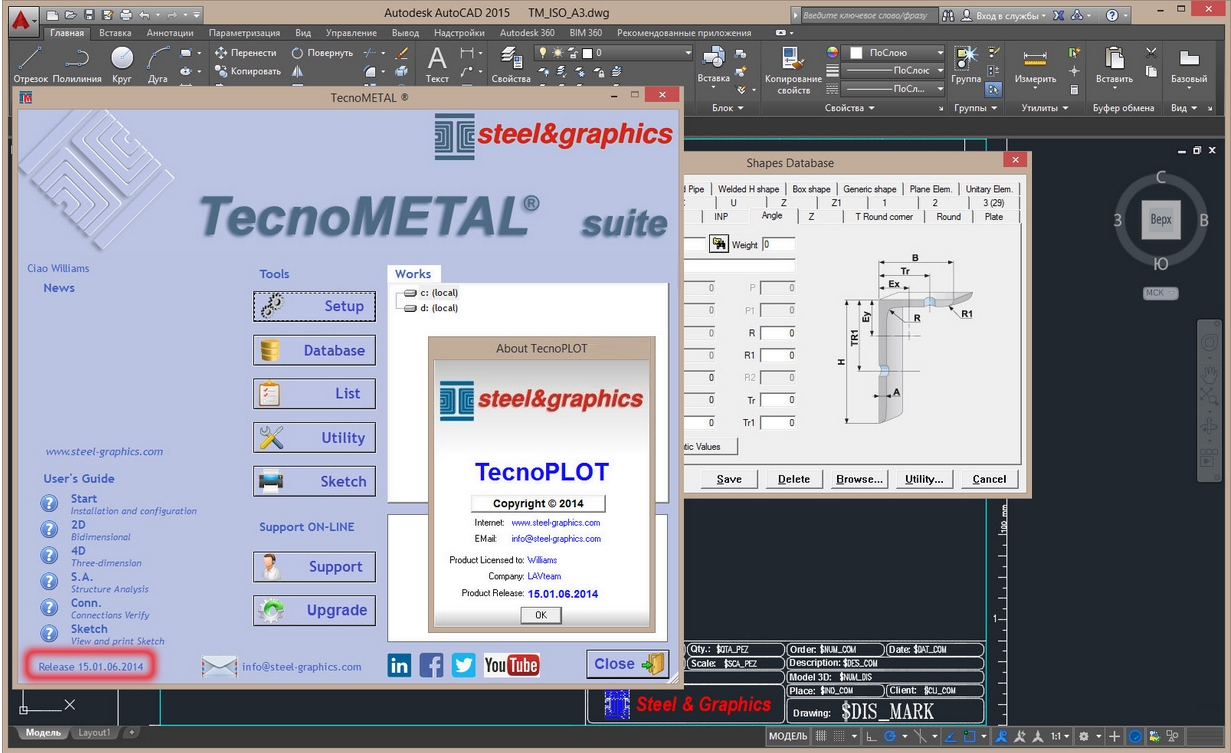
Task: Select the Angle tab in Shapes Database
Action: point(772,216)
